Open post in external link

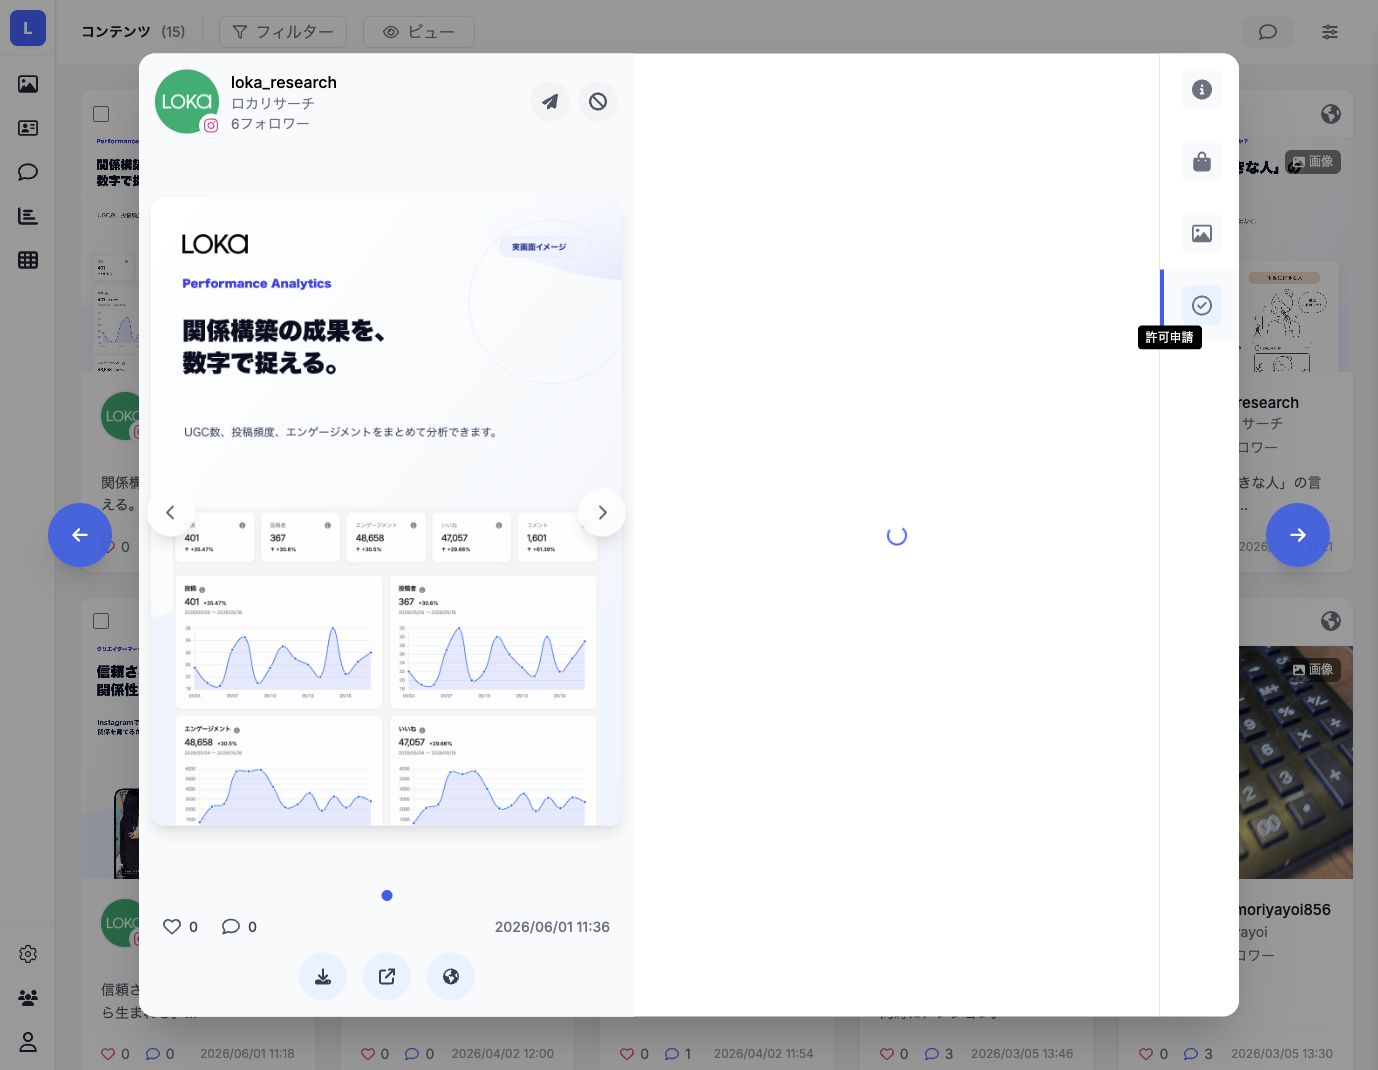click(x=387, y=977)
